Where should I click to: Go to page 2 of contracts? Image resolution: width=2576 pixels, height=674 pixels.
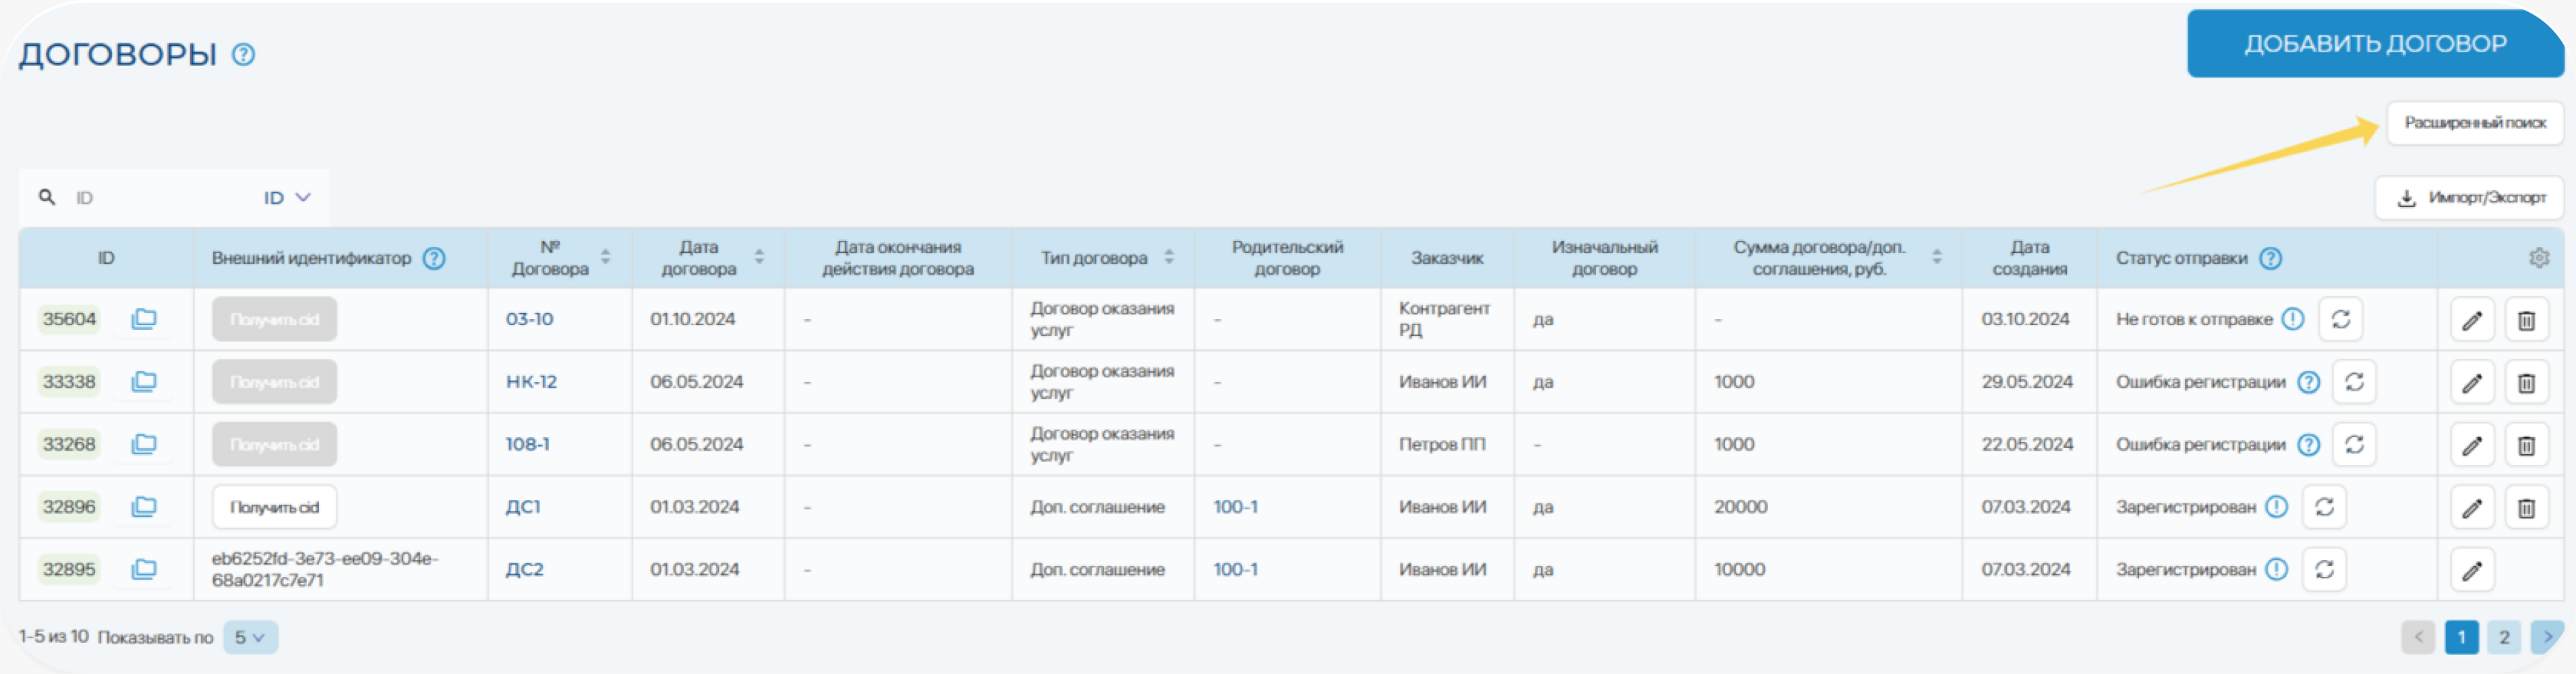pyautogui.click(x=2503, y=637)
